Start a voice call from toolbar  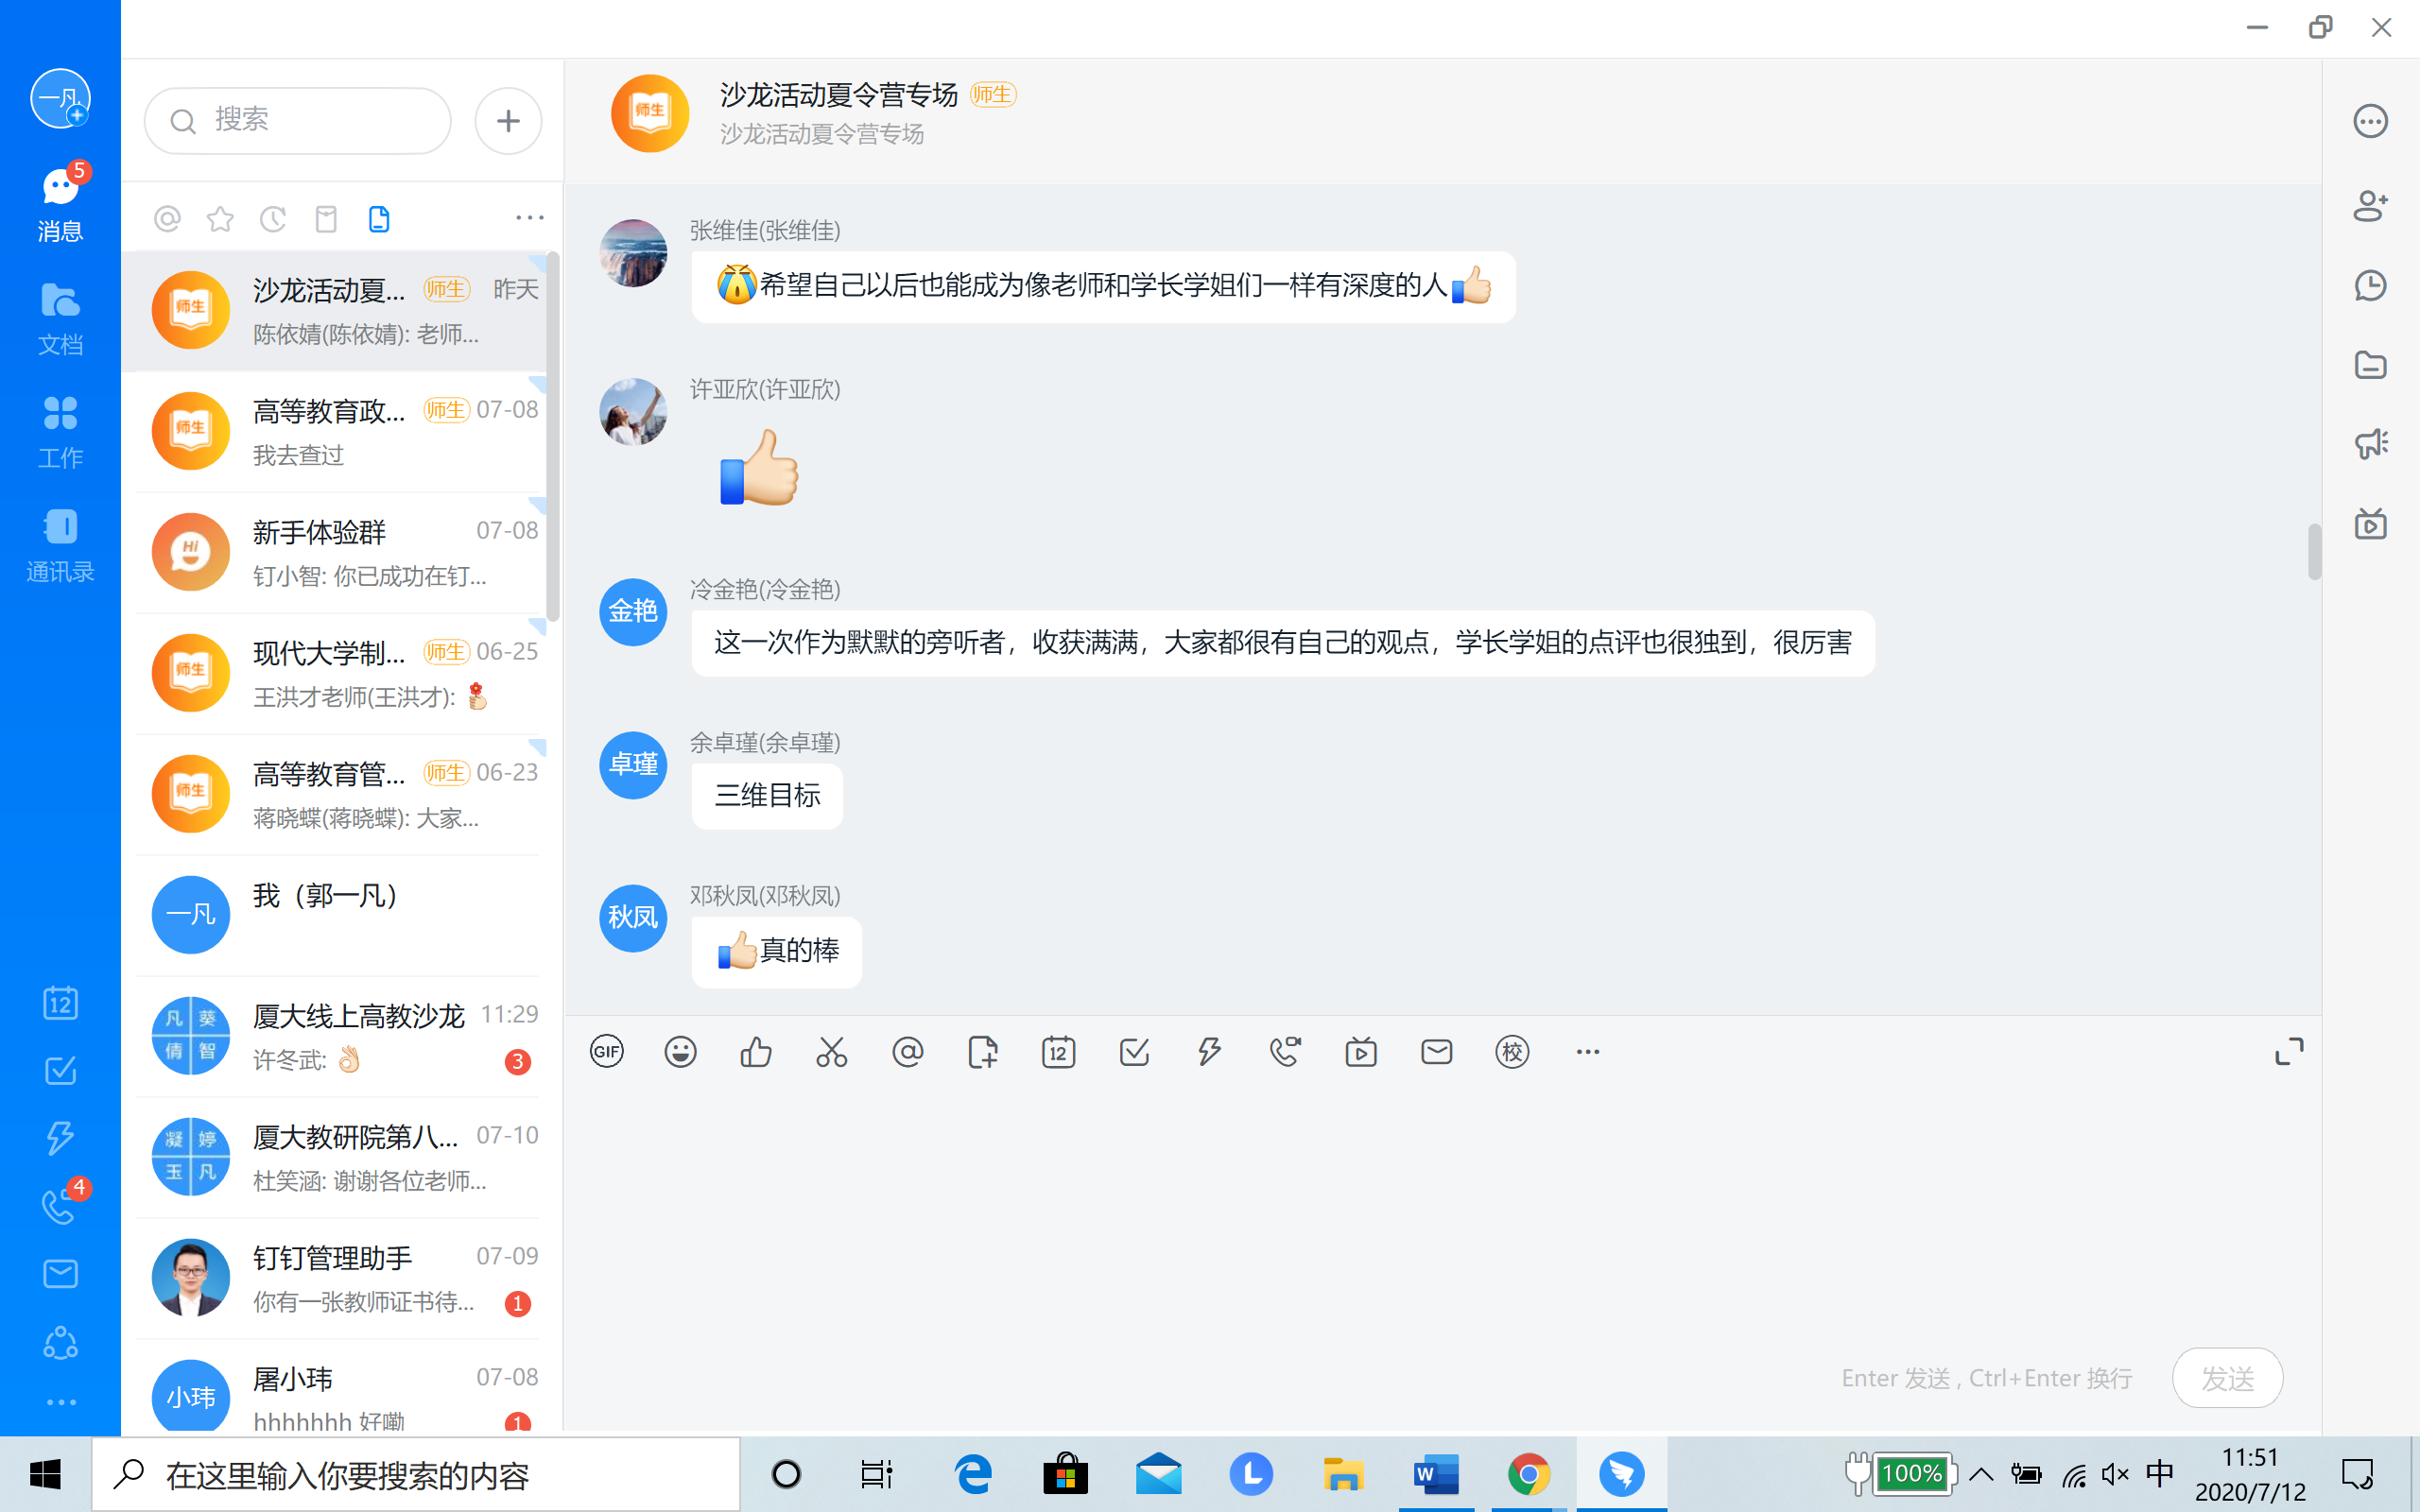1285,1051
